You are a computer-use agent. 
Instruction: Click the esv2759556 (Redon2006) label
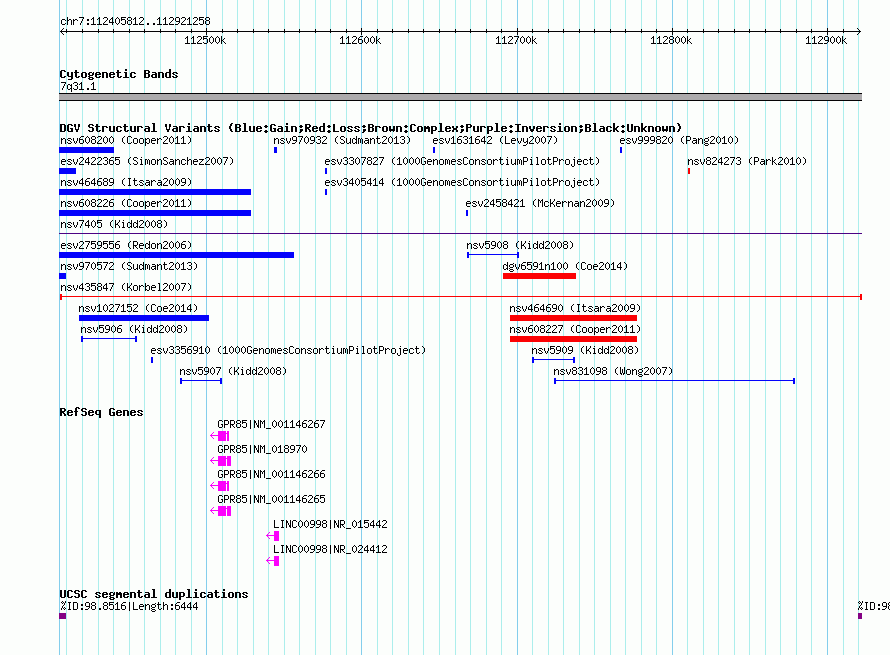pos(126,245)
